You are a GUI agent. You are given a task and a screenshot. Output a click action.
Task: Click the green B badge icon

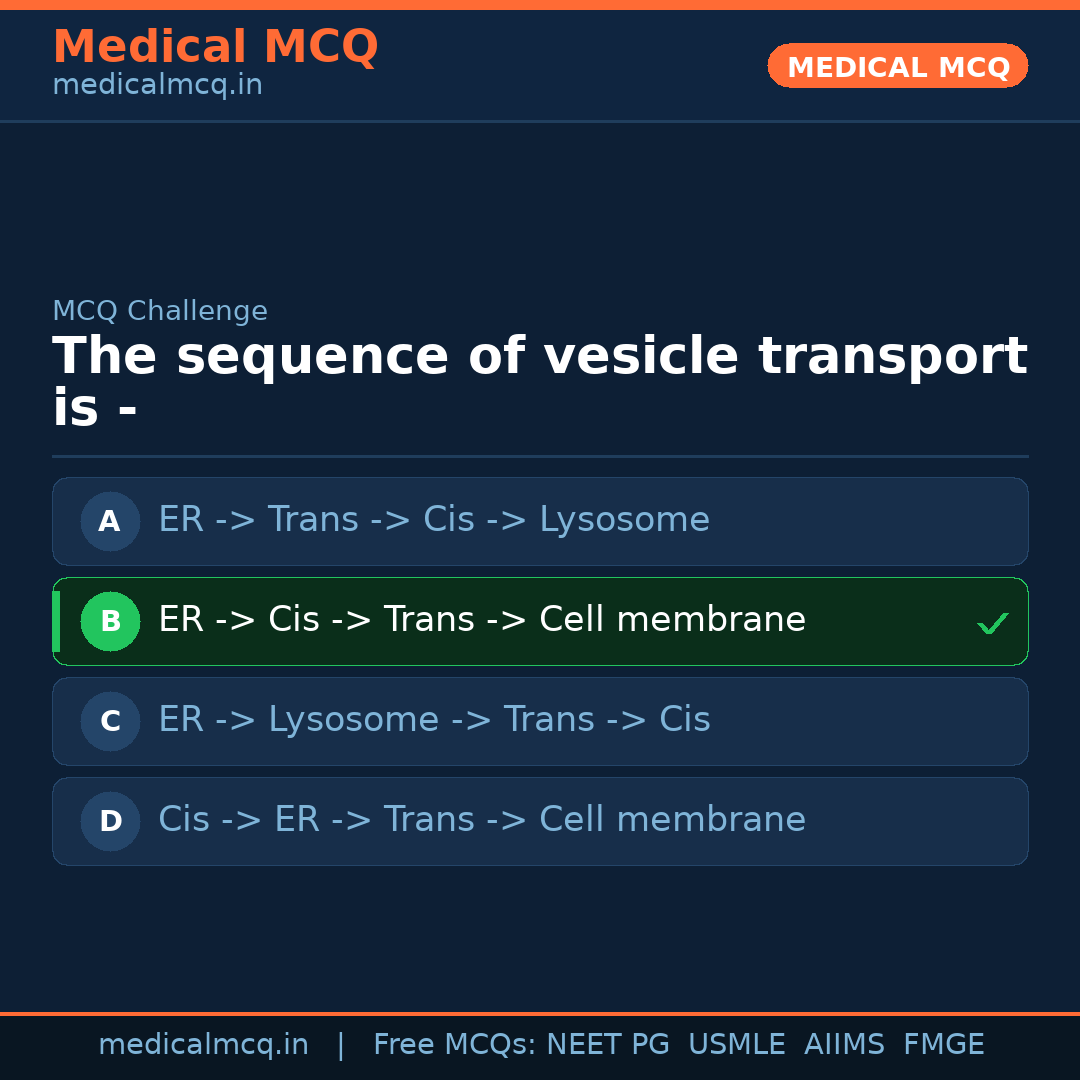110,621
